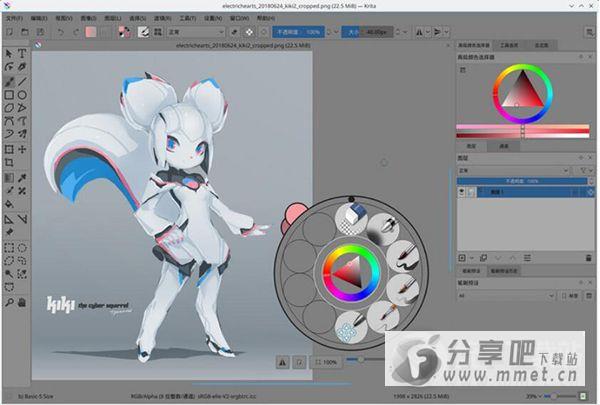The width and height of the screenshot is (600, 405).
Task: Toggle visibility eye of layer 1
Action: coord(462,192)
